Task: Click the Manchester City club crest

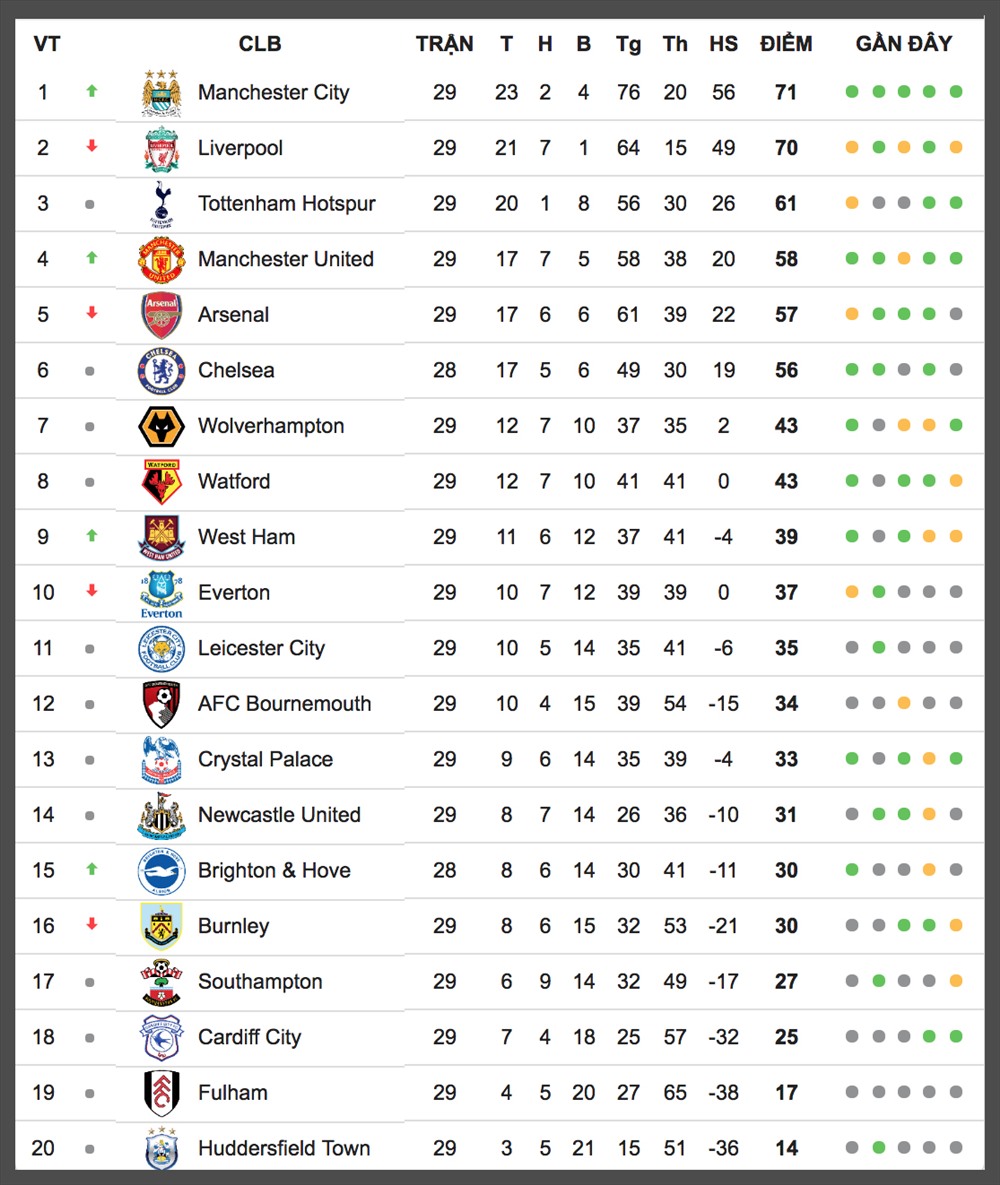Action: pos(162,93)
